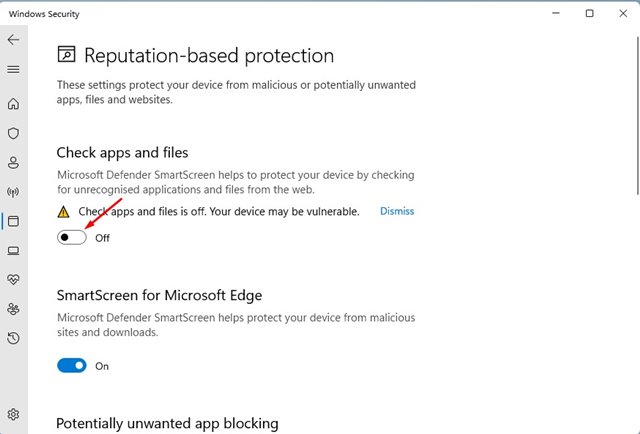Open Family options in sidebar
640x434 pixels.
(x=13, y=309)
